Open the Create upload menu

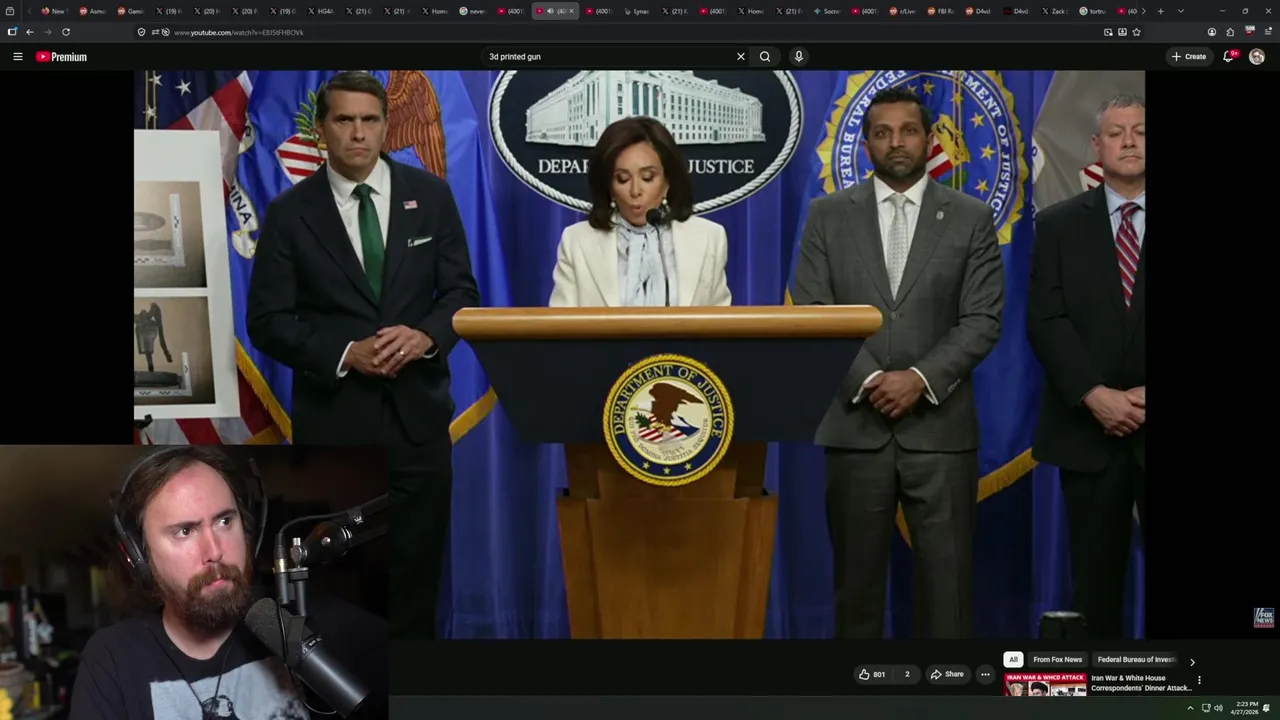coord(1189,57)
